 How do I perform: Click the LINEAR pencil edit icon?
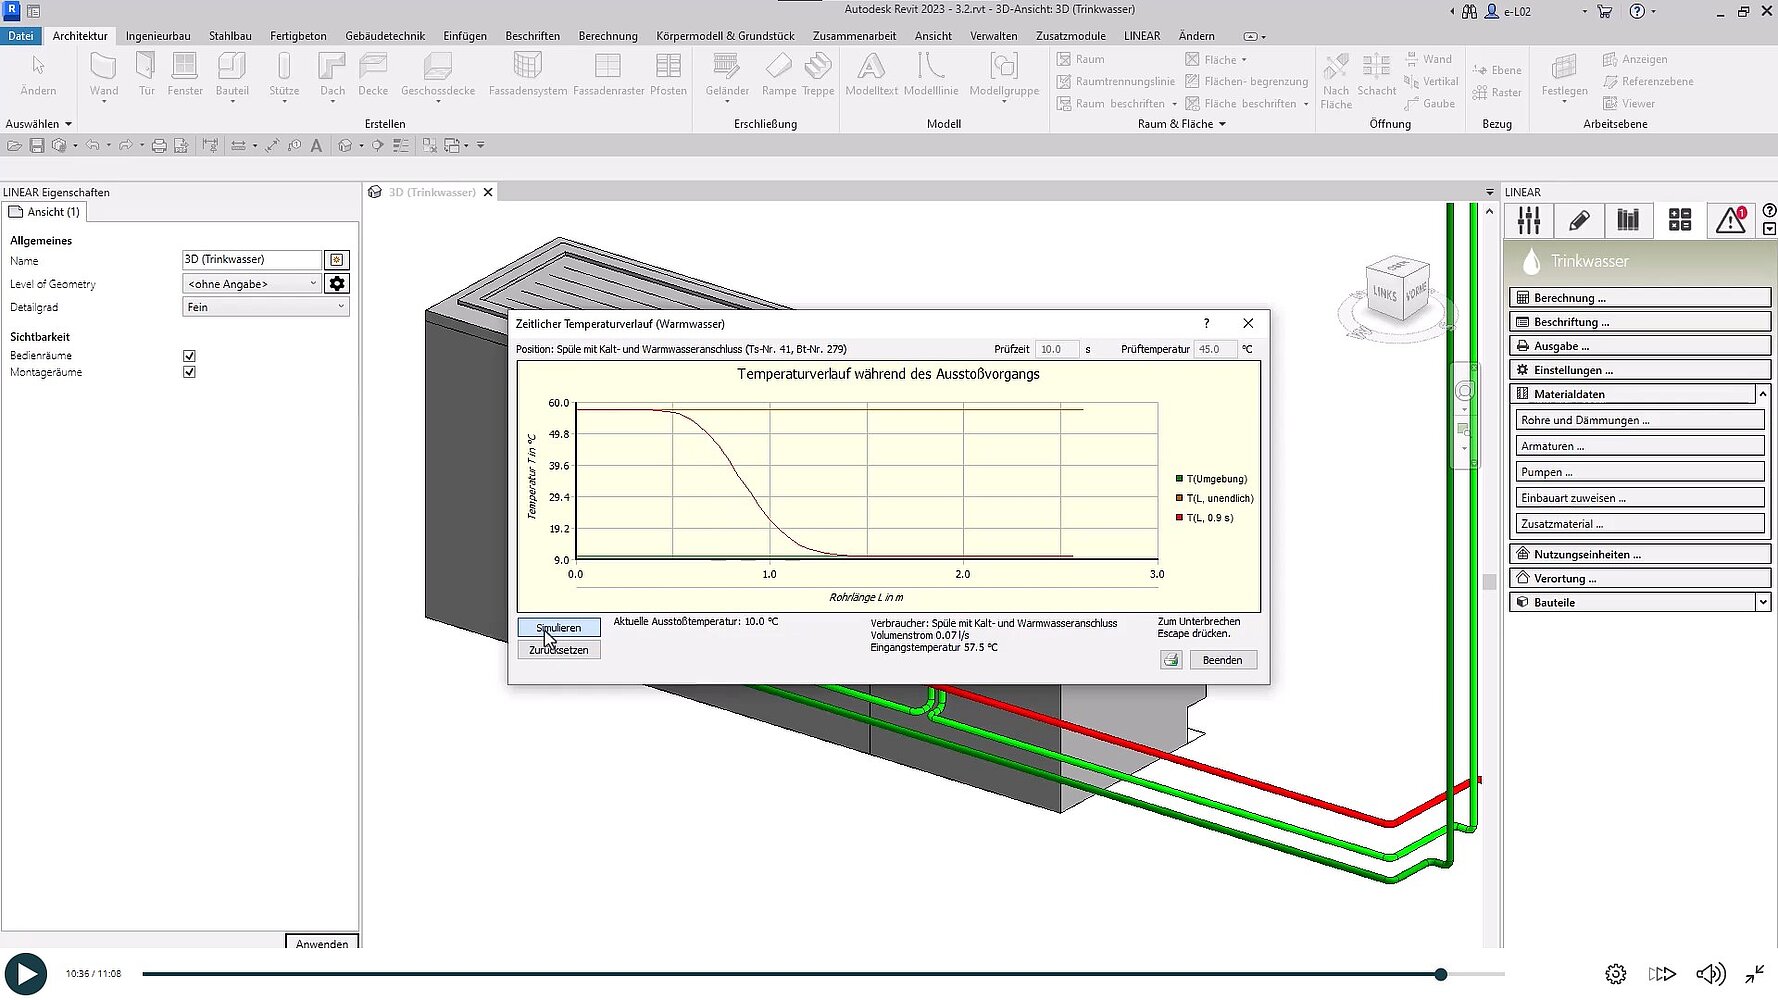click(1579, 220)
